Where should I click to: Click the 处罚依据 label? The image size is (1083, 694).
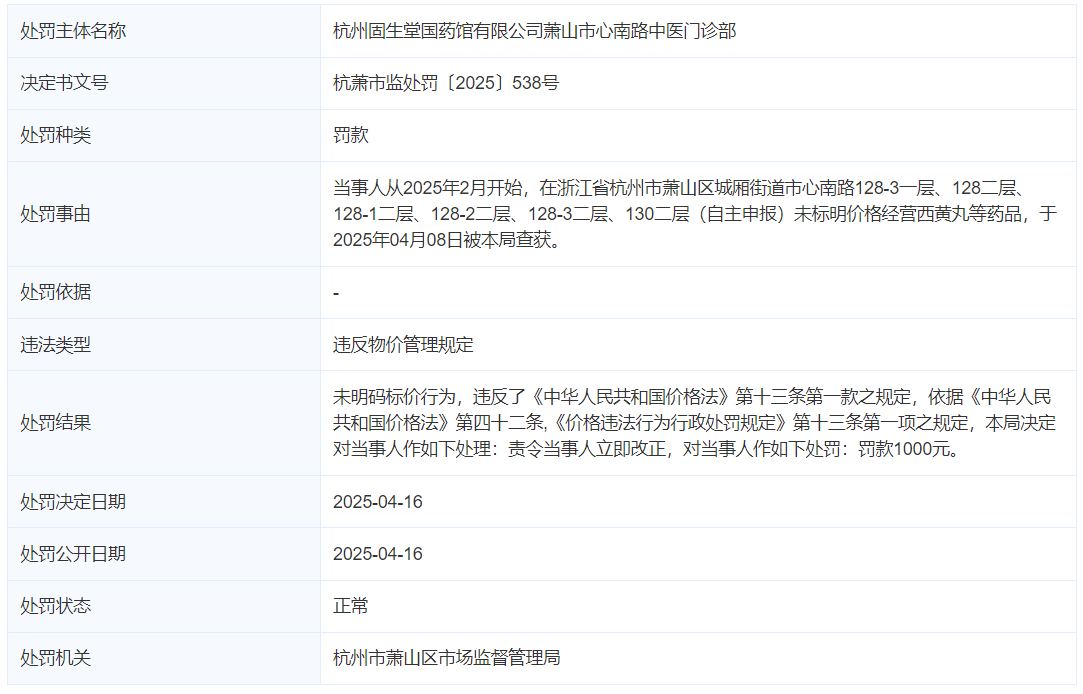55,292
